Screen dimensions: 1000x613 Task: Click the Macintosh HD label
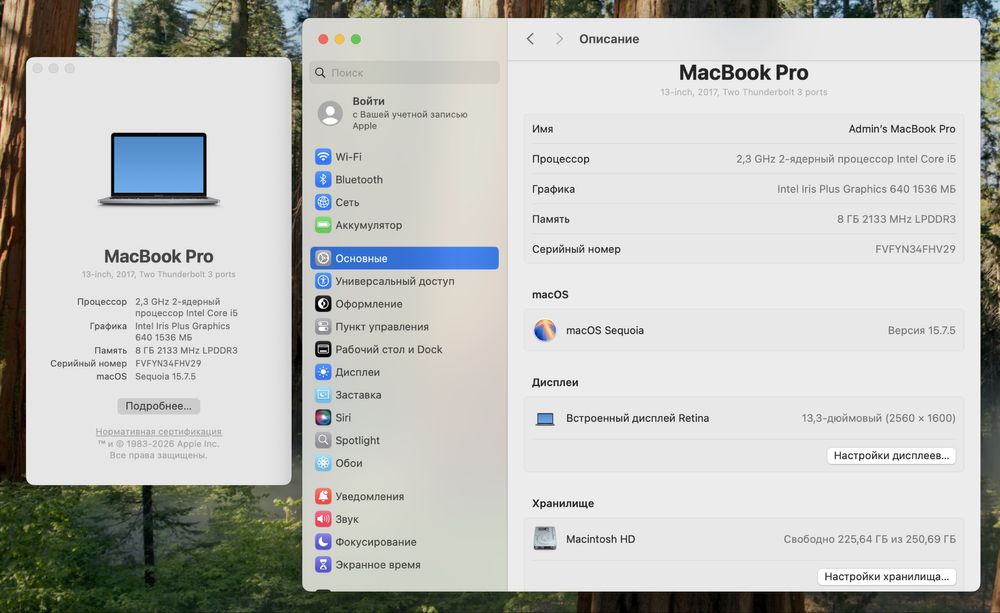click(x=601, y=539)
